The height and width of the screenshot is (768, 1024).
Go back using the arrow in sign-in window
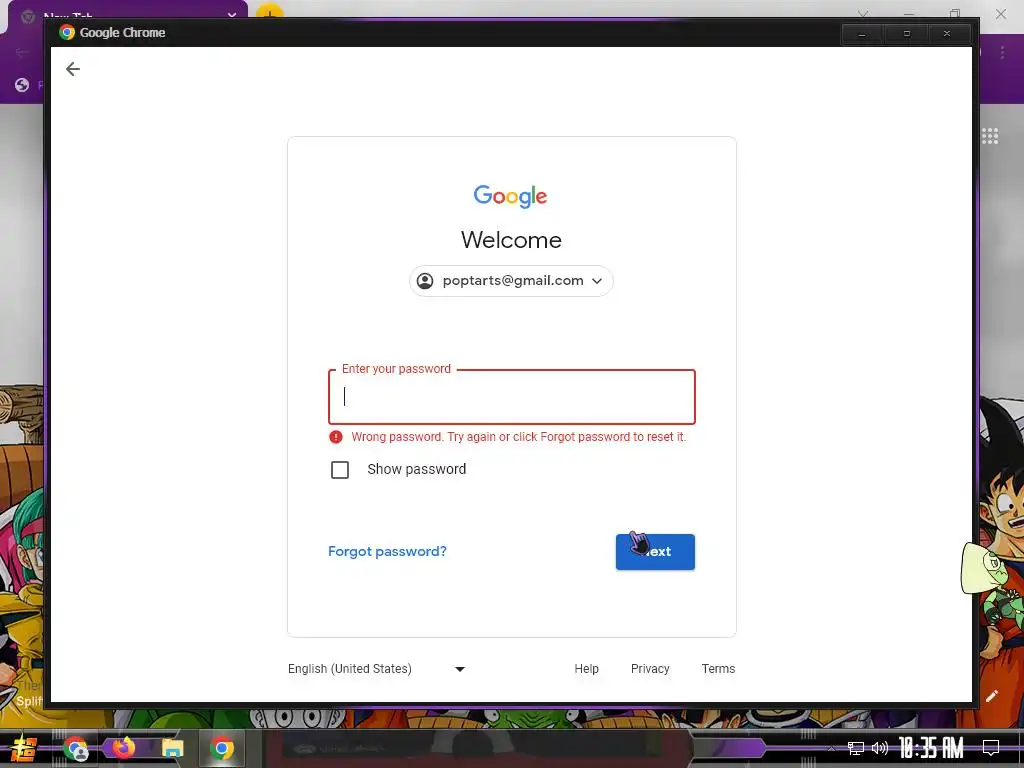[72, 69]
